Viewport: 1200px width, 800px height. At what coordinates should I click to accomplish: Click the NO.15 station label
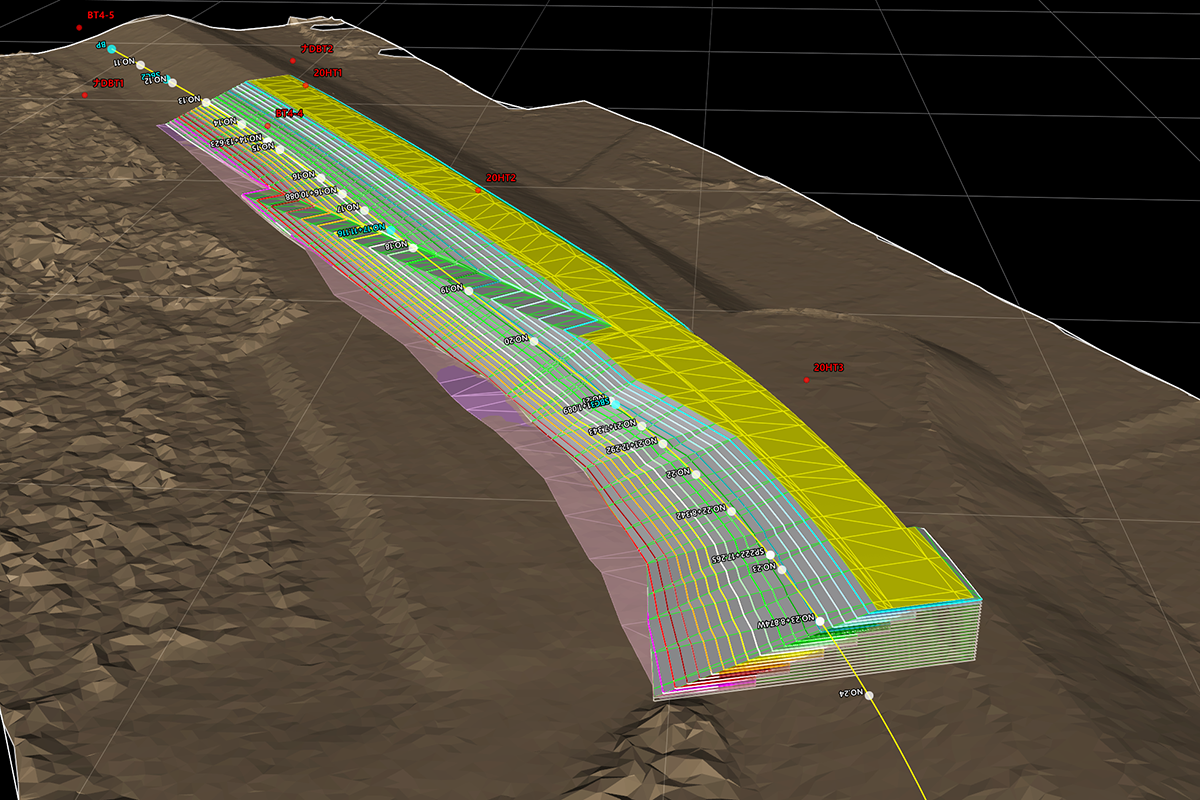[262, 147]
